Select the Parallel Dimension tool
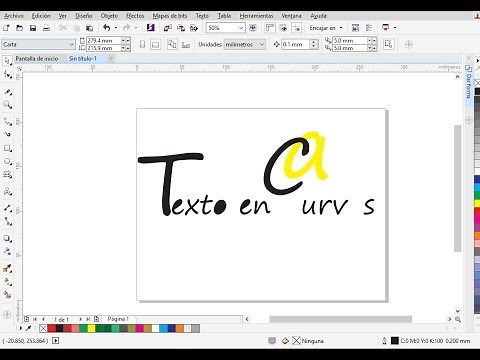Screen dimensions: 480x360 pos(7,208)
